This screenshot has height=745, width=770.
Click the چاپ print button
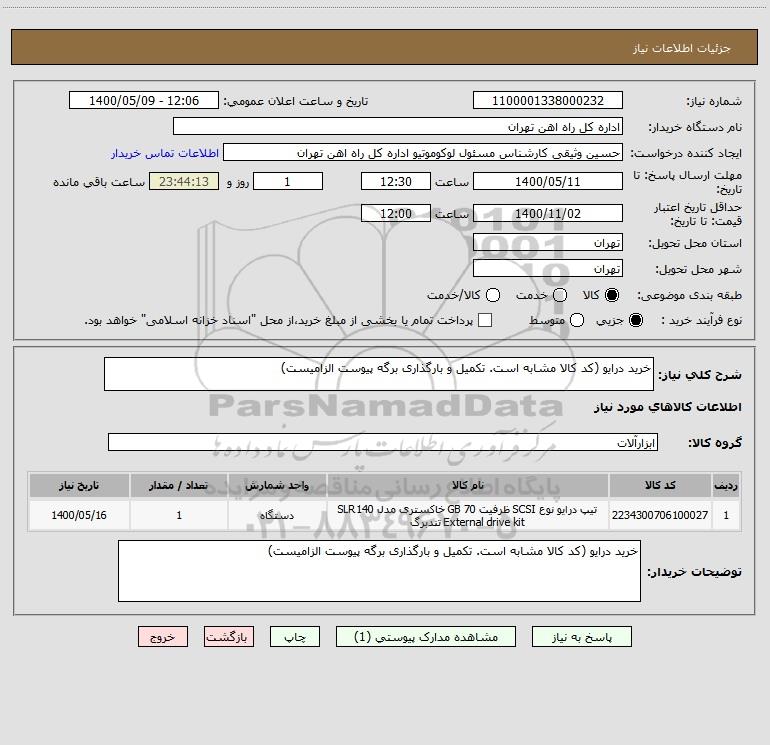(x=295, y=636)
